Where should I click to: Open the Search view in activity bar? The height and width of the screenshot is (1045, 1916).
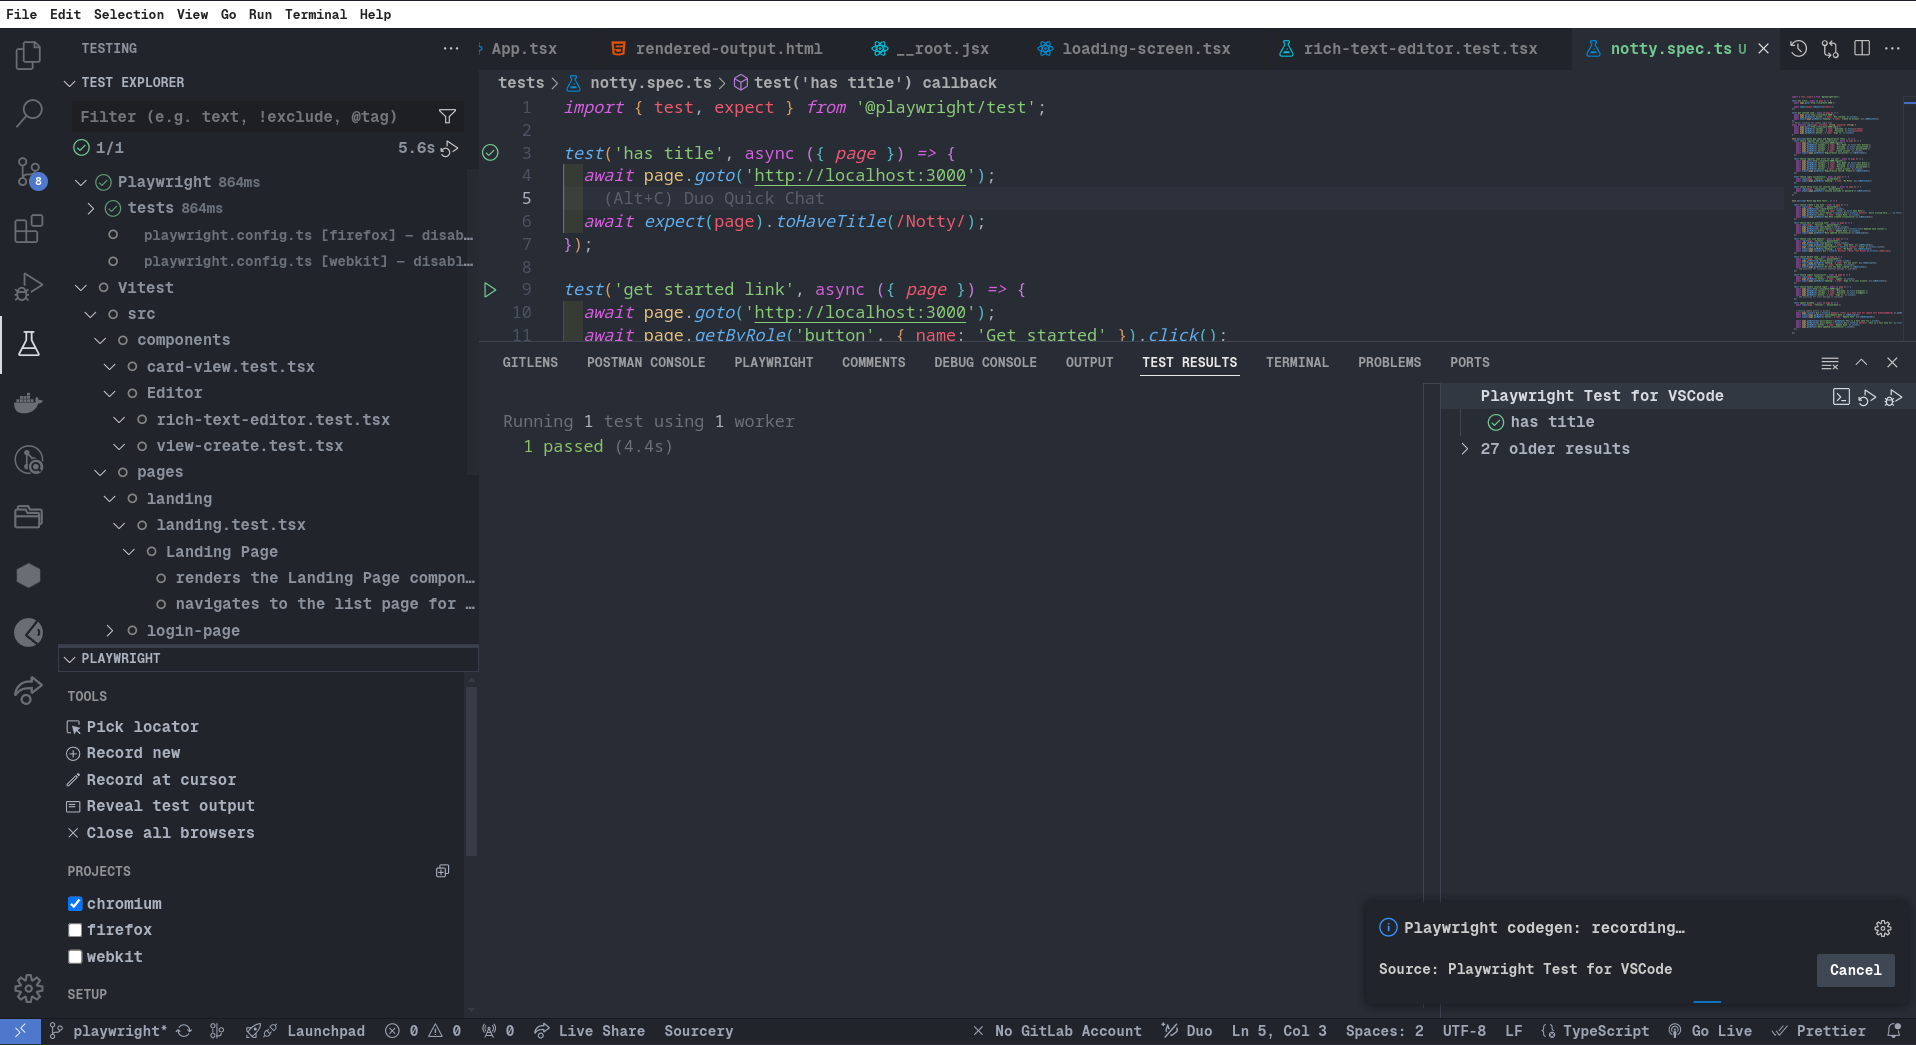(29, 113)
